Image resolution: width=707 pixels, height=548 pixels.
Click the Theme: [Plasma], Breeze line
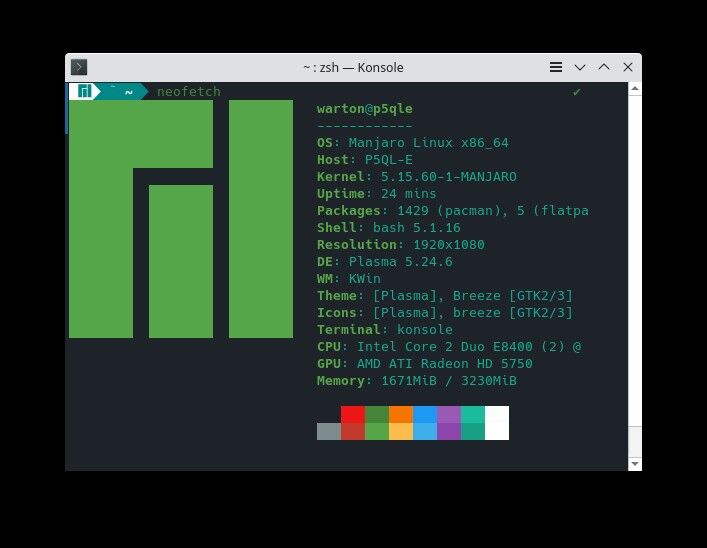445,296
